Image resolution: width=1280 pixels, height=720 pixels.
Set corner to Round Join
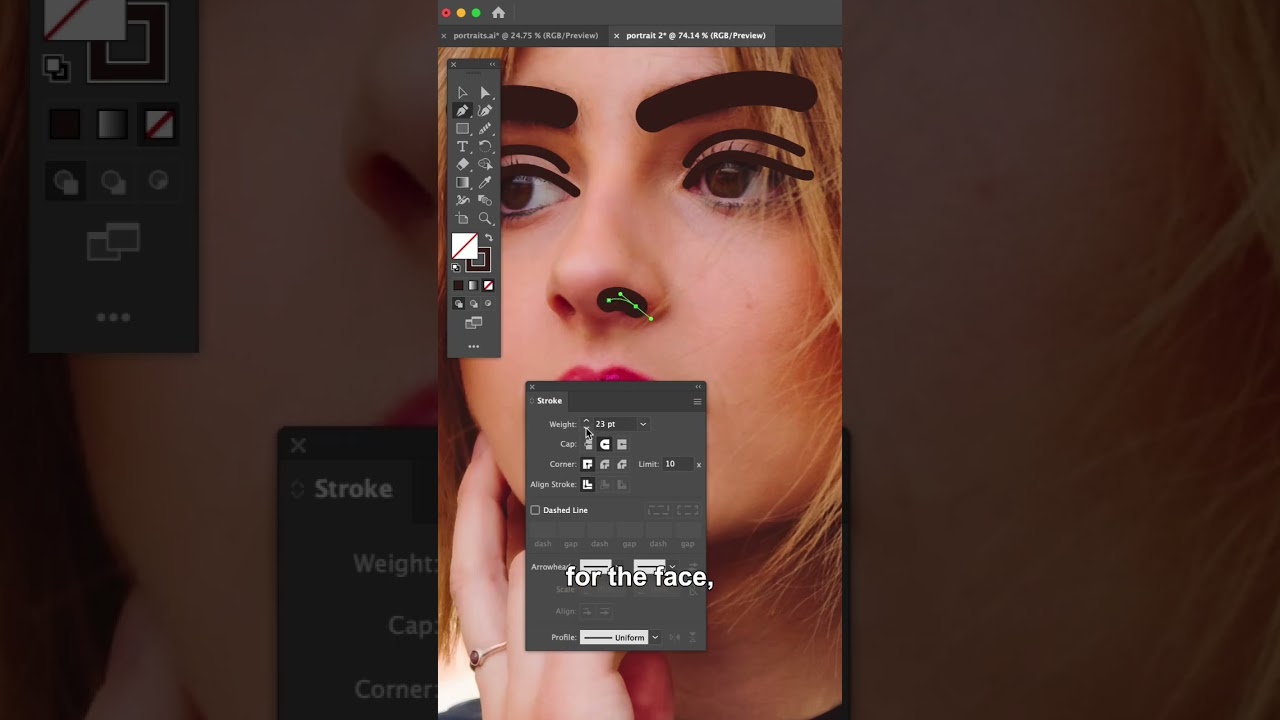(605, 464)
